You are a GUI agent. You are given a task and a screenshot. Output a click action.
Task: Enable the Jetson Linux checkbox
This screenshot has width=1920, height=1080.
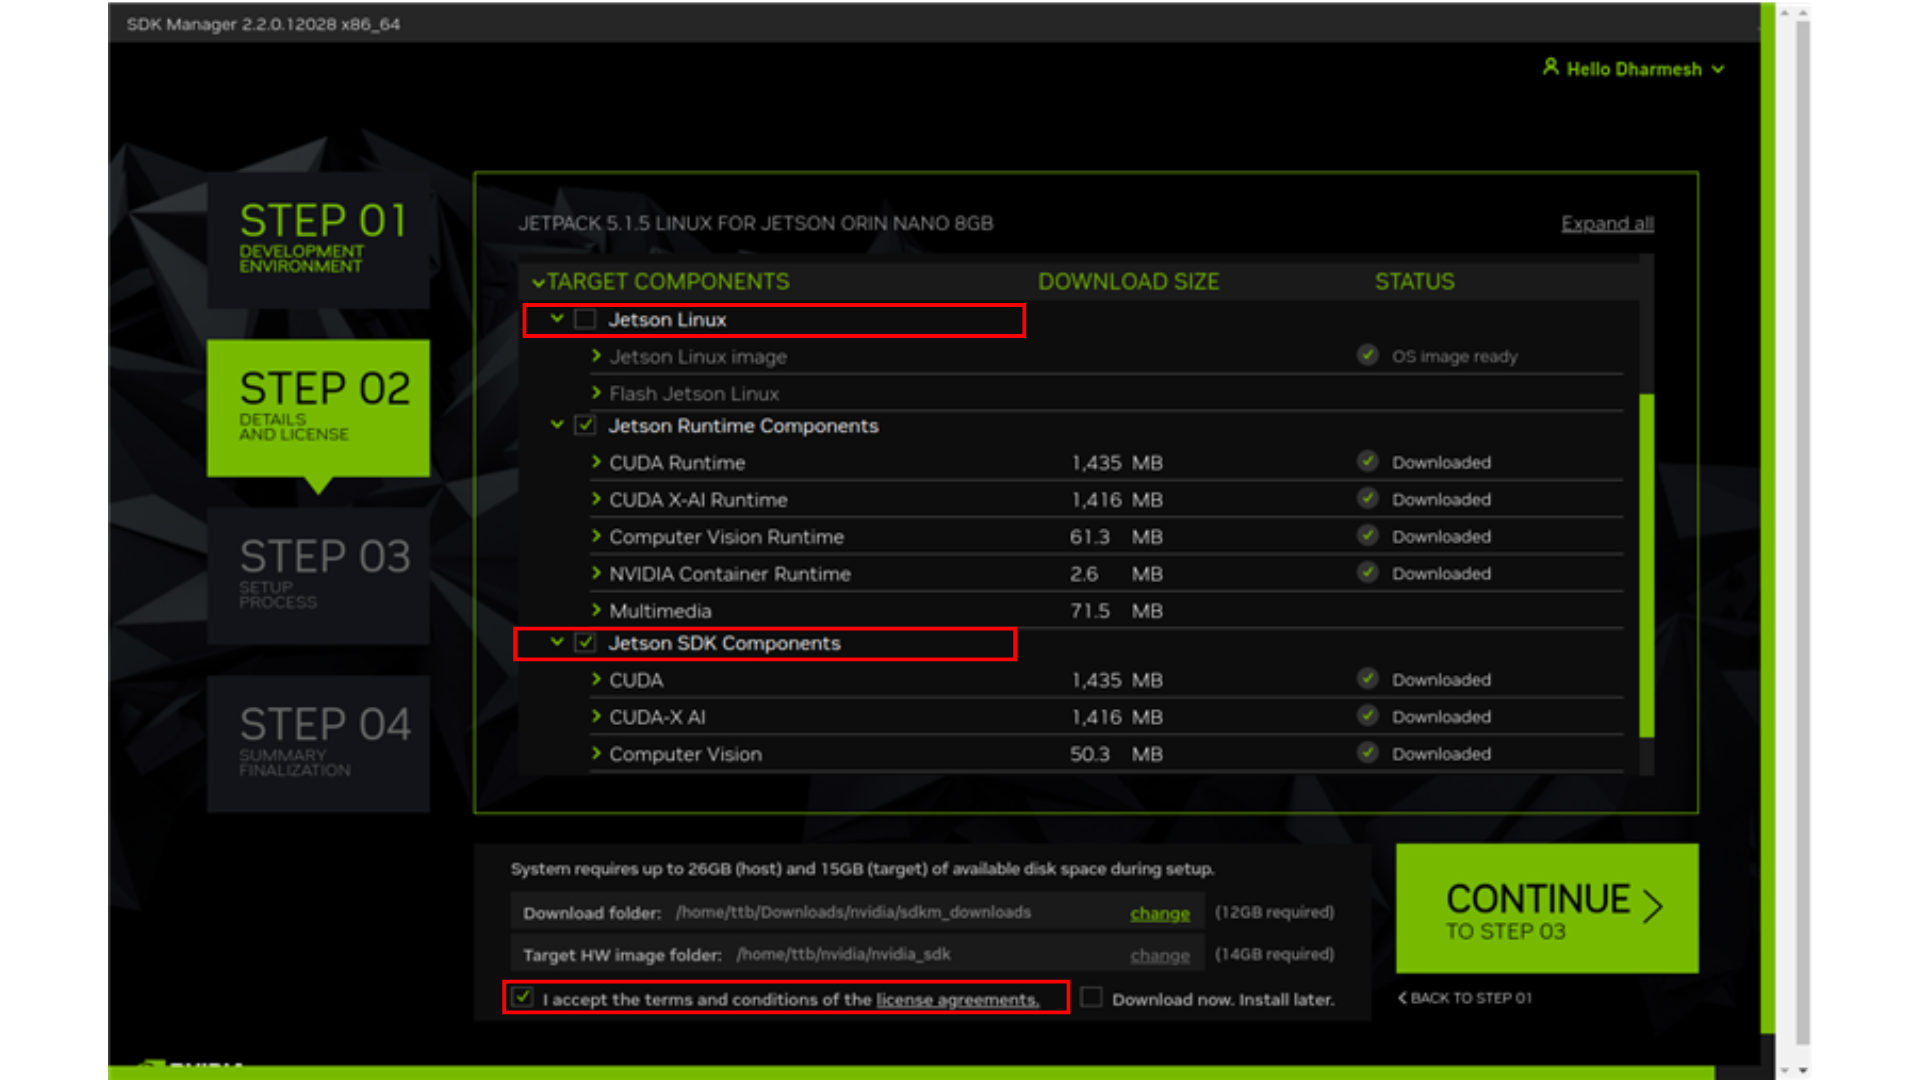coord(586,319)
